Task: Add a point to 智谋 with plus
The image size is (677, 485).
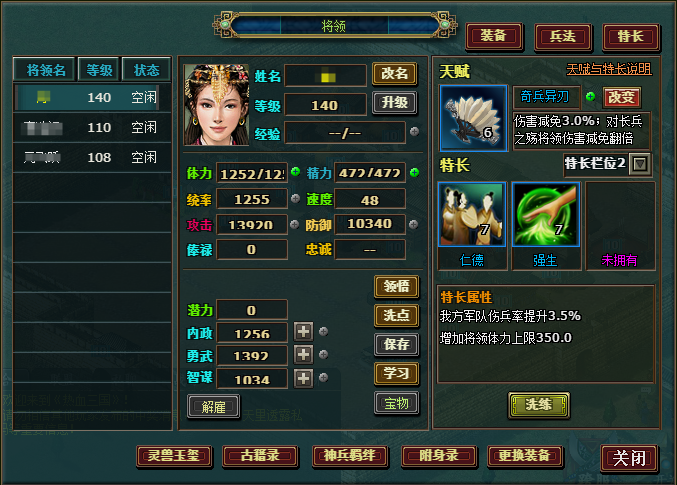Action: pos(304,379)
